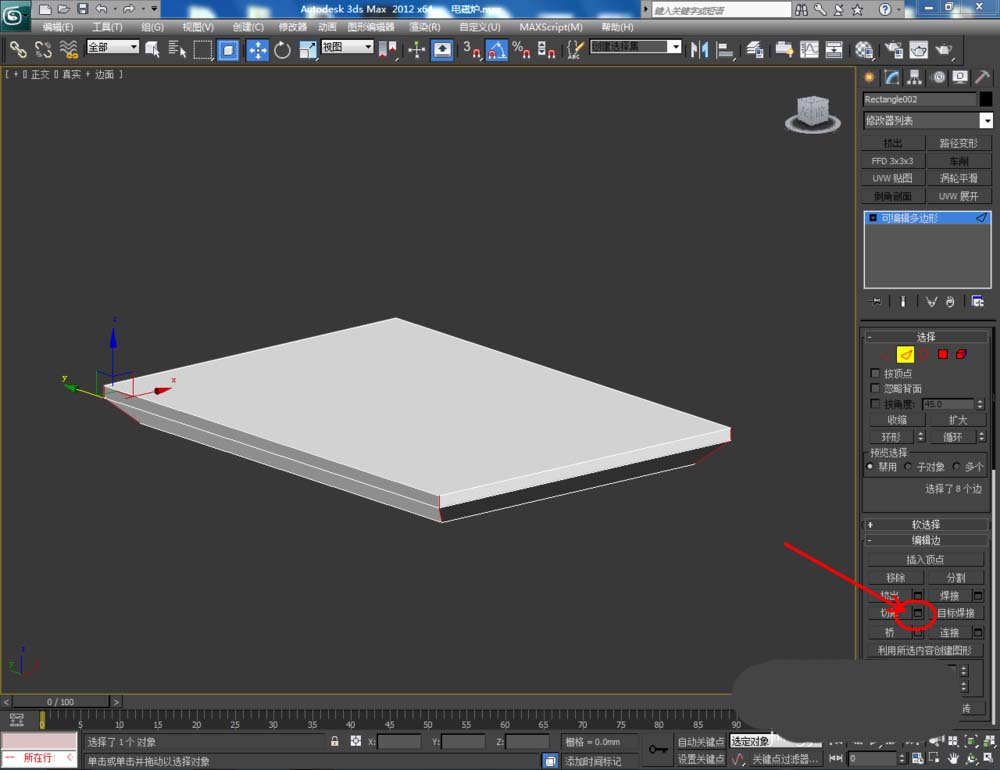This screenshot has height=770, width=1000.
Task: Open the MAXScript(M) menu
Action: tap(550, 27)
